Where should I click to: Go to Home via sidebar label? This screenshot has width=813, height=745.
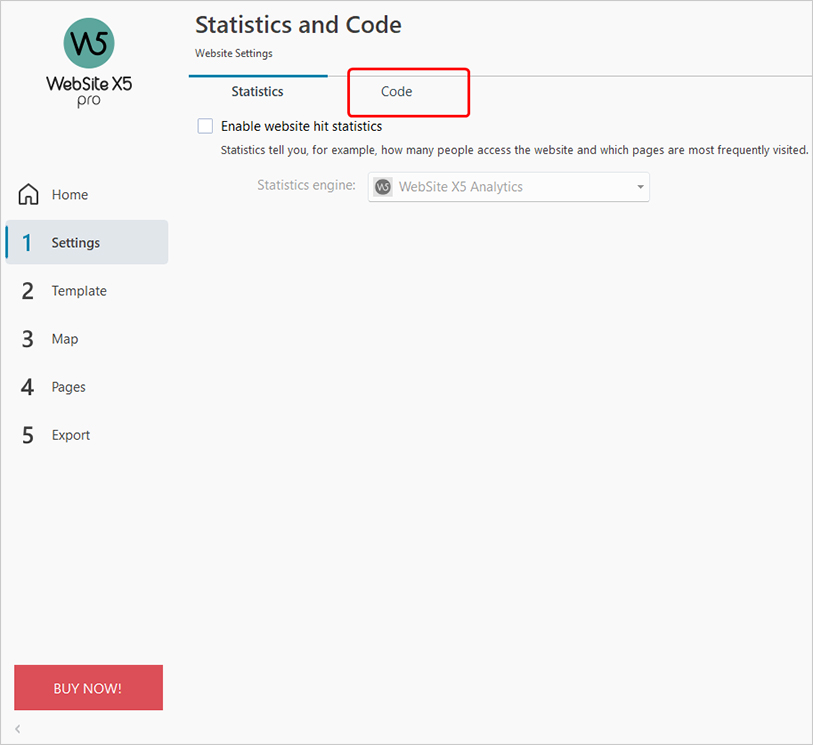click(x=70, y=195)
